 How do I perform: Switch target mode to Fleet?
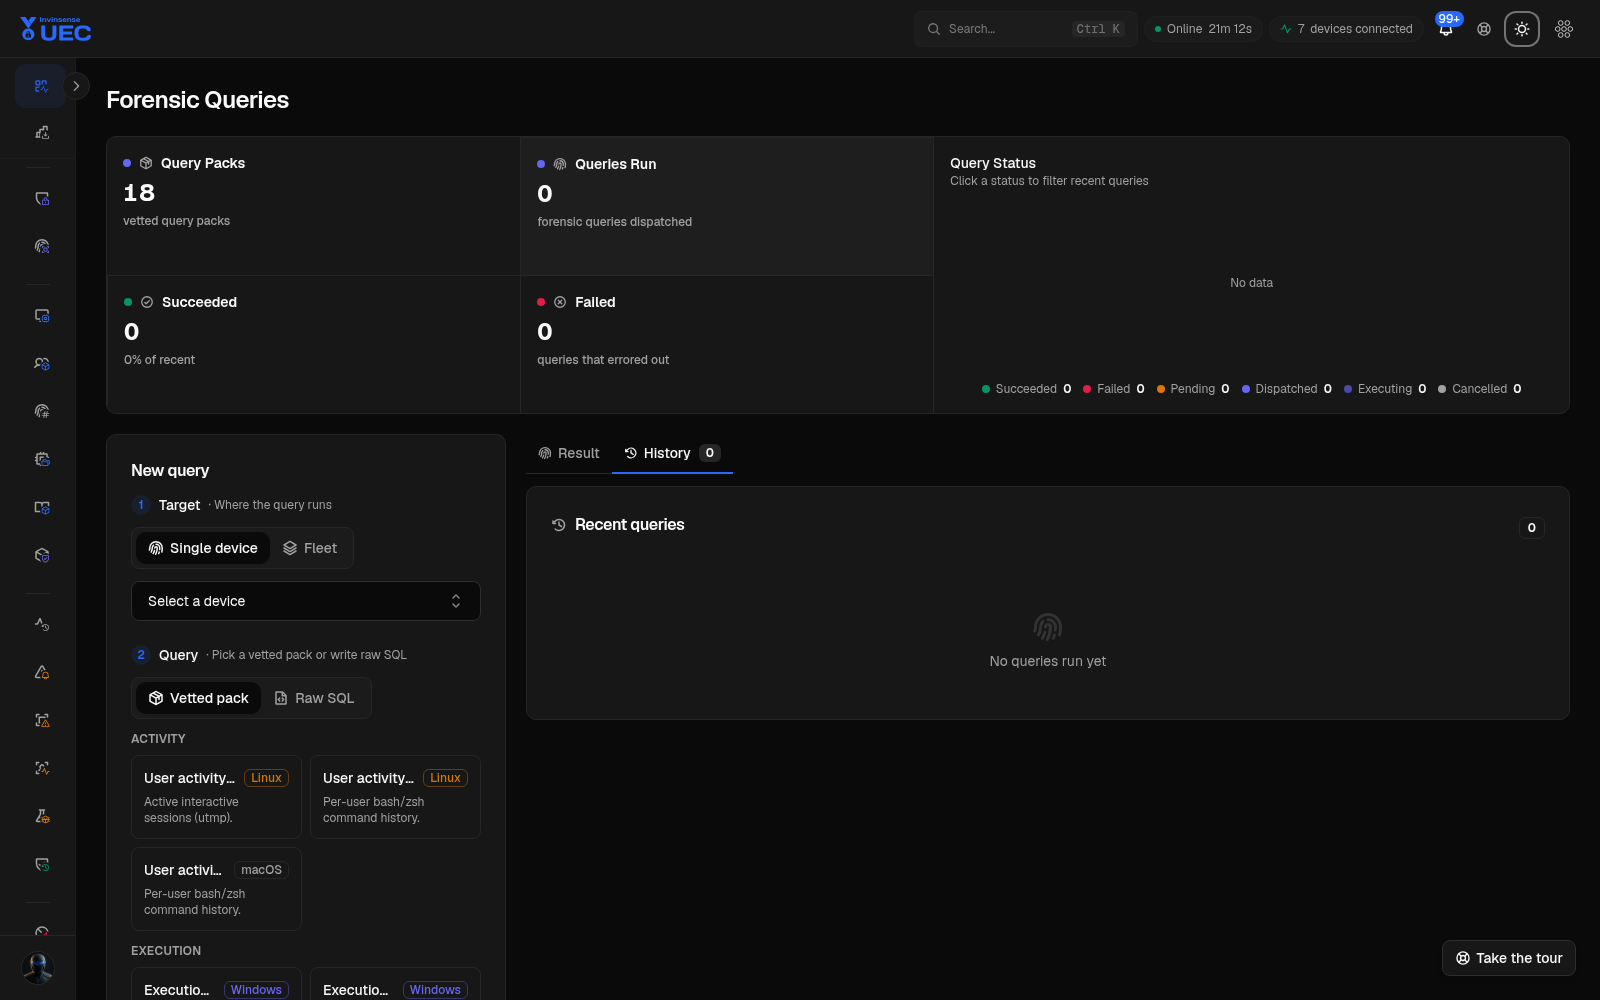coord(310,548)
